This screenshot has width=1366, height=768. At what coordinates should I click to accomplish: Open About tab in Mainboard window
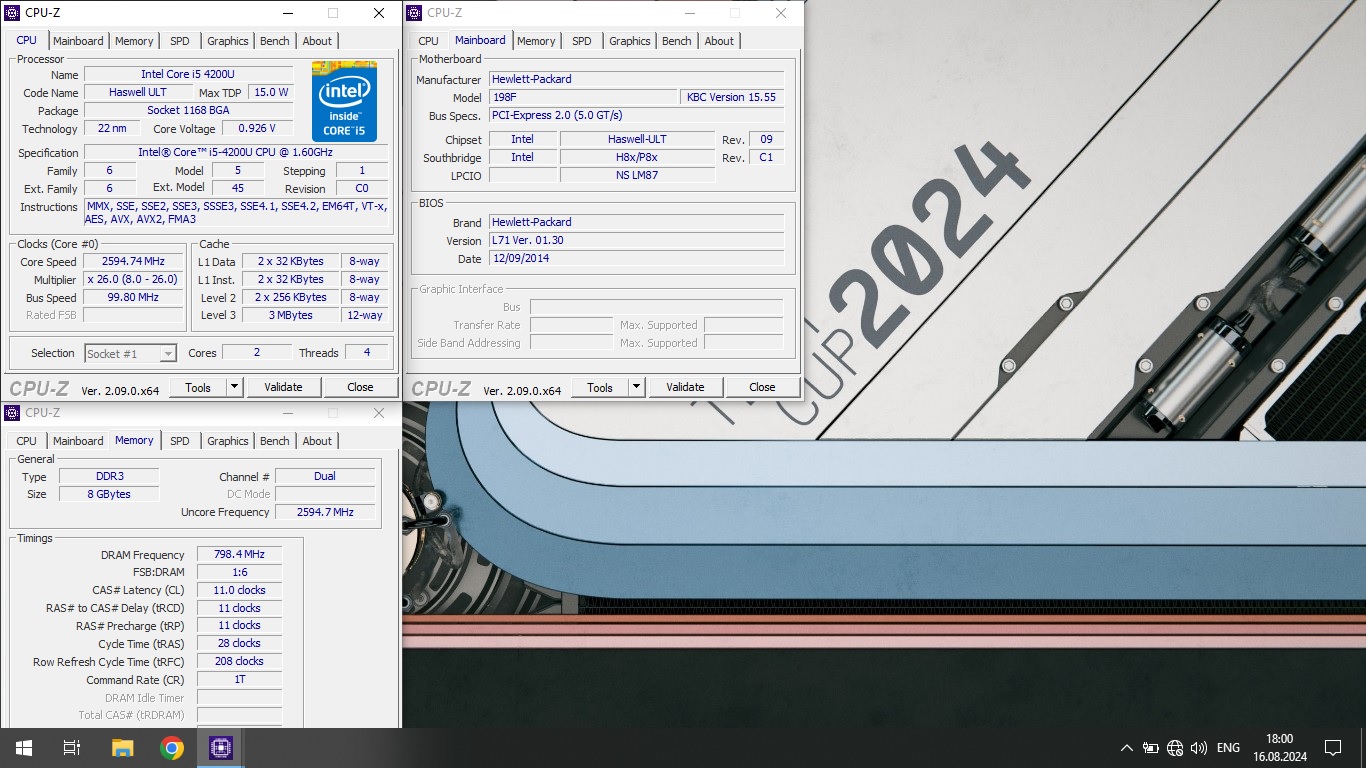click(719, 41)
